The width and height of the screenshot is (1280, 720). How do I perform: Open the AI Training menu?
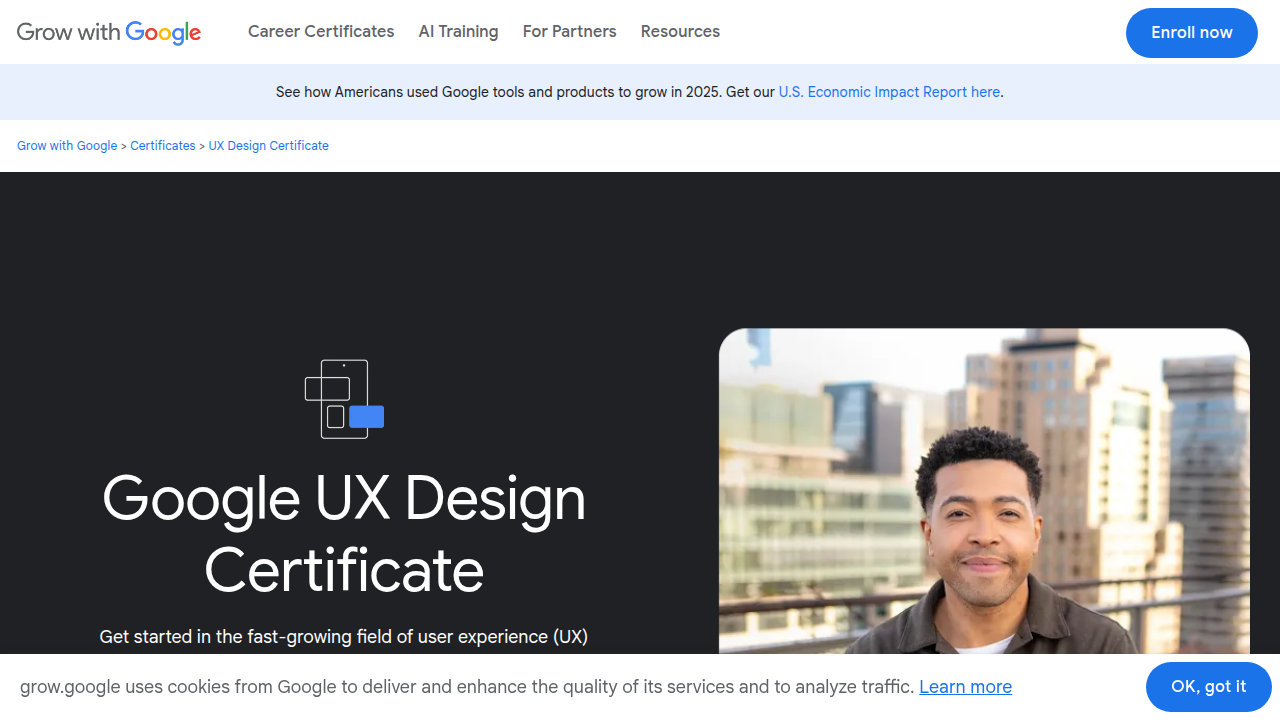(x=458, y=31)
